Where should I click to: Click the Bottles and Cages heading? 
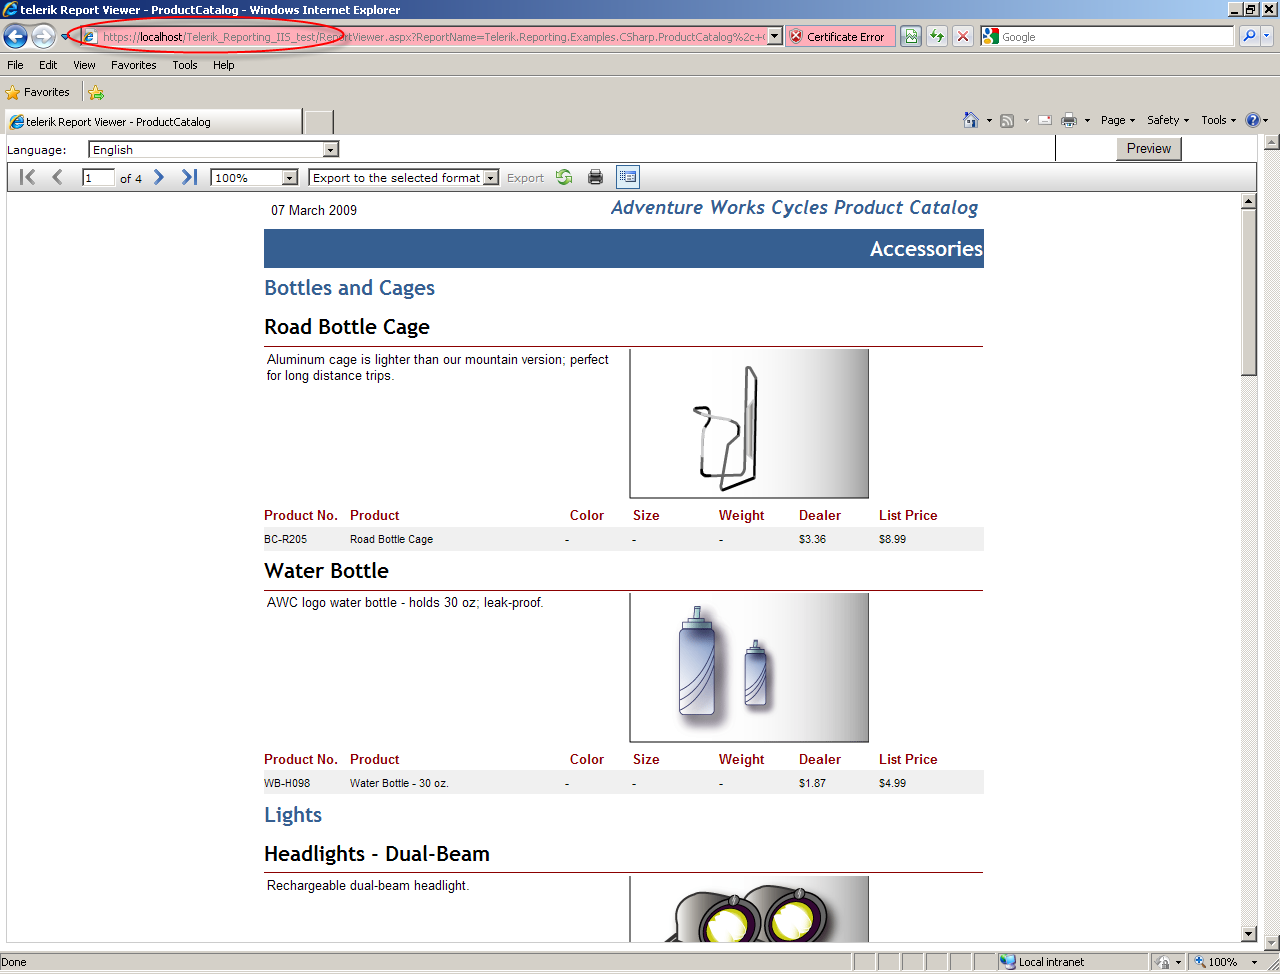point(350,288)
